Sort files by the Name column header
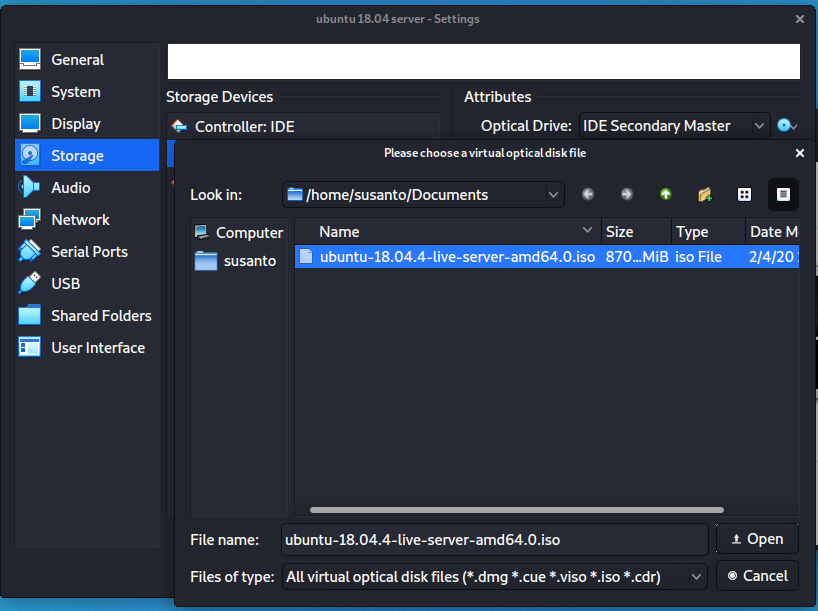Viewport: 818px width, 611px height. (340, 231)
